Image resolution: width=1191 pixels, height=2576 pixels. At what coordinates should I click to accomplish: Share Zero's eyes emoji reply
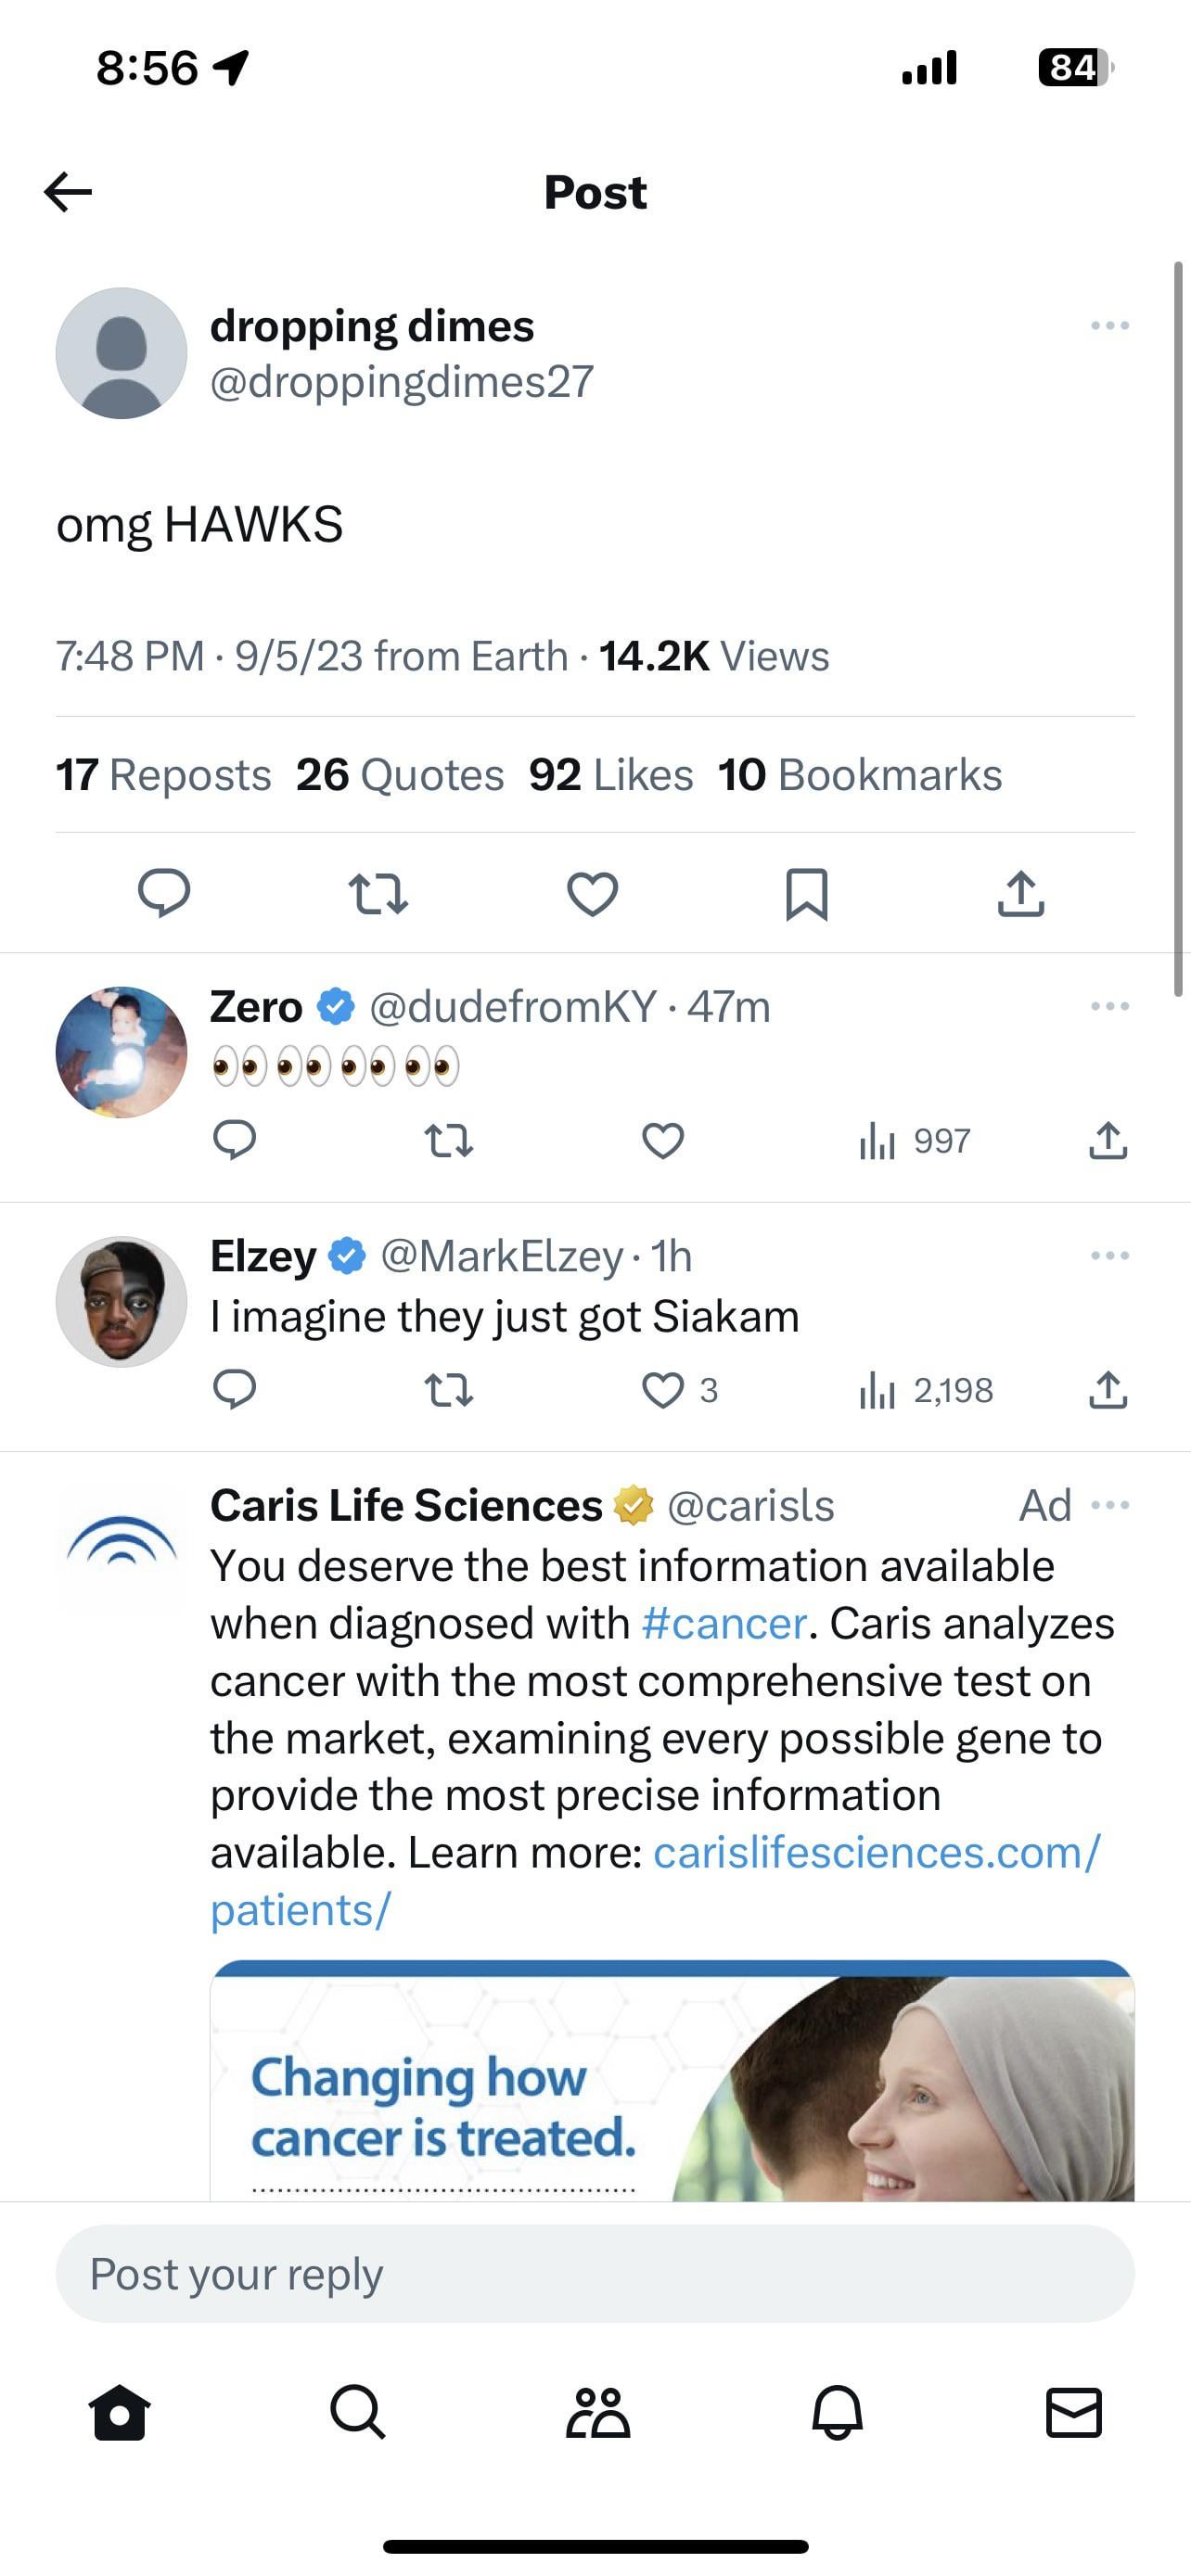[1107, 1141]
